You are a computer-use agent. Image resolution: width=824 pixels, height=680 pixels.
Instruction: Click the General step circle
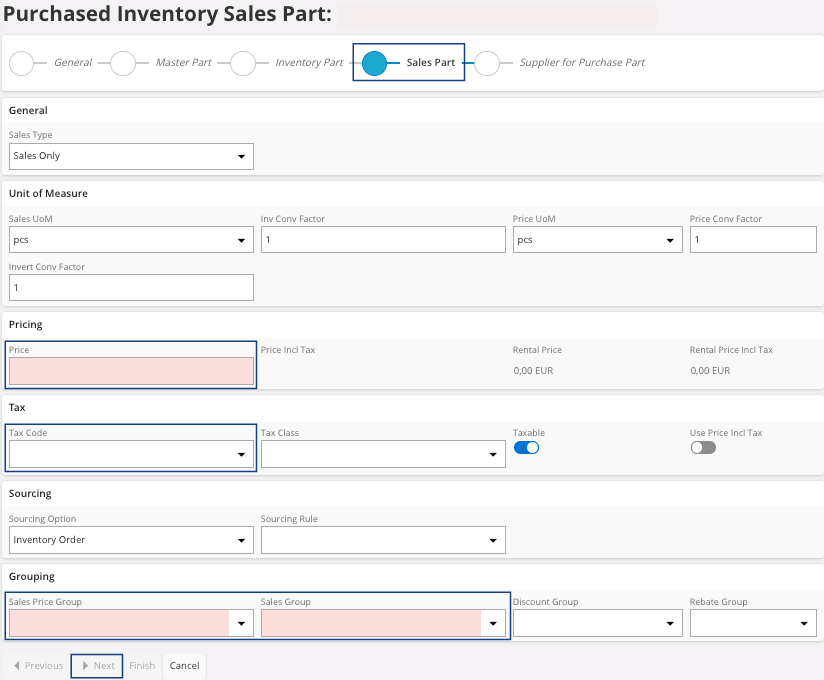pos(21,63)
